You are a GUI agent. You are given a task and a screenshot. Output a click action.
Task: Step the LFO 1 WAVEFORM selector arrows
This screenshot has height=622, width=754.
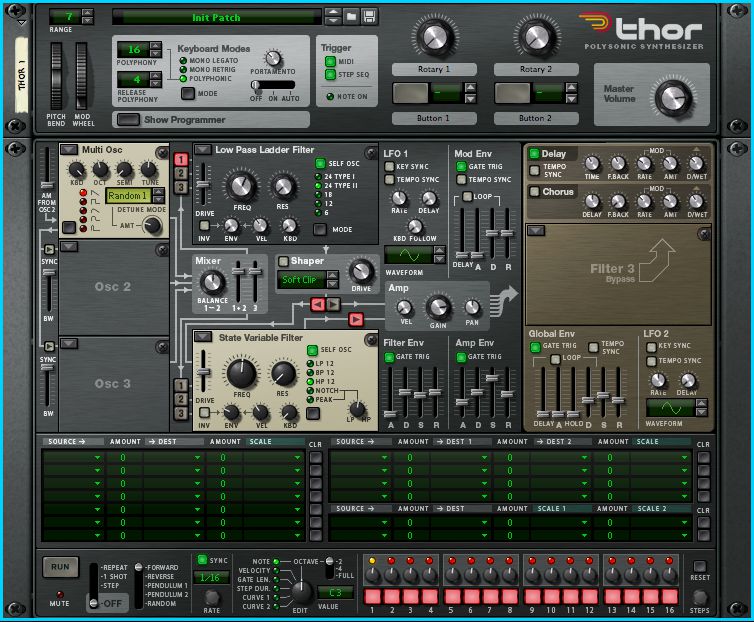pos(439,254)
